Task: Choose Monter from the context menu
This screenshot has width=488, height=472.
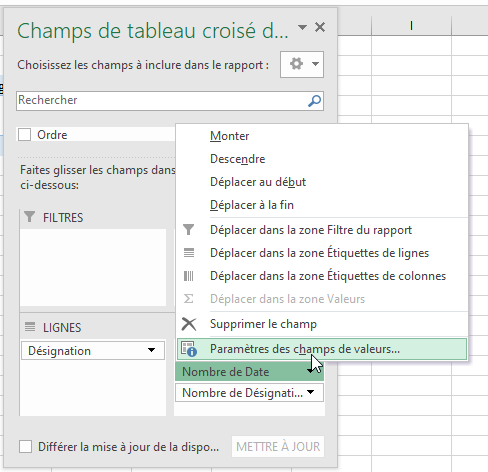Action: [322, 136]
